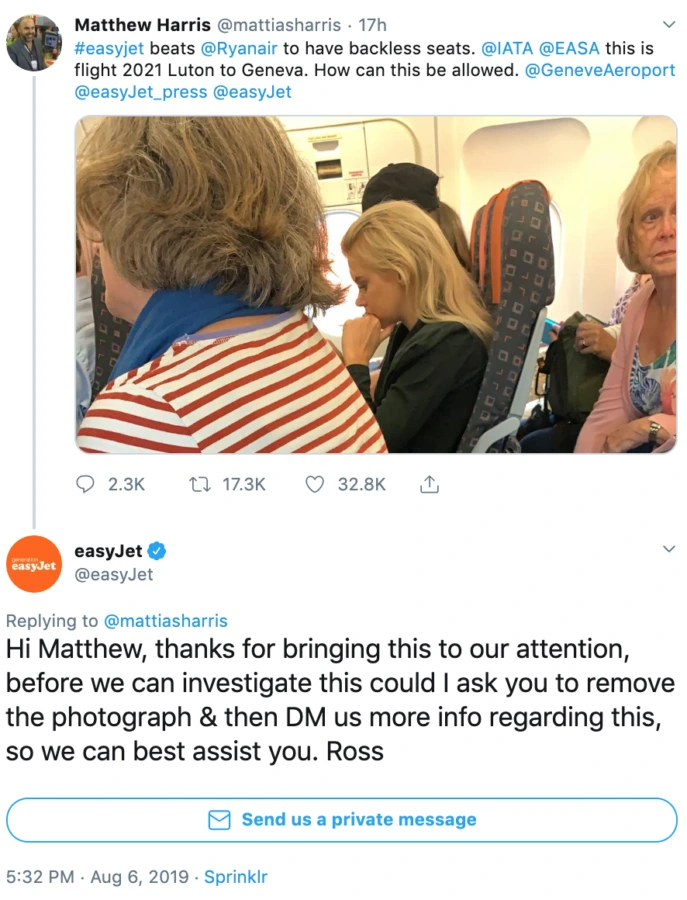Image resolution: width=687 pixels, height=900 pixels.
Task: Open the @easyJet_press mention link
Action: click(x=141, y=92)
